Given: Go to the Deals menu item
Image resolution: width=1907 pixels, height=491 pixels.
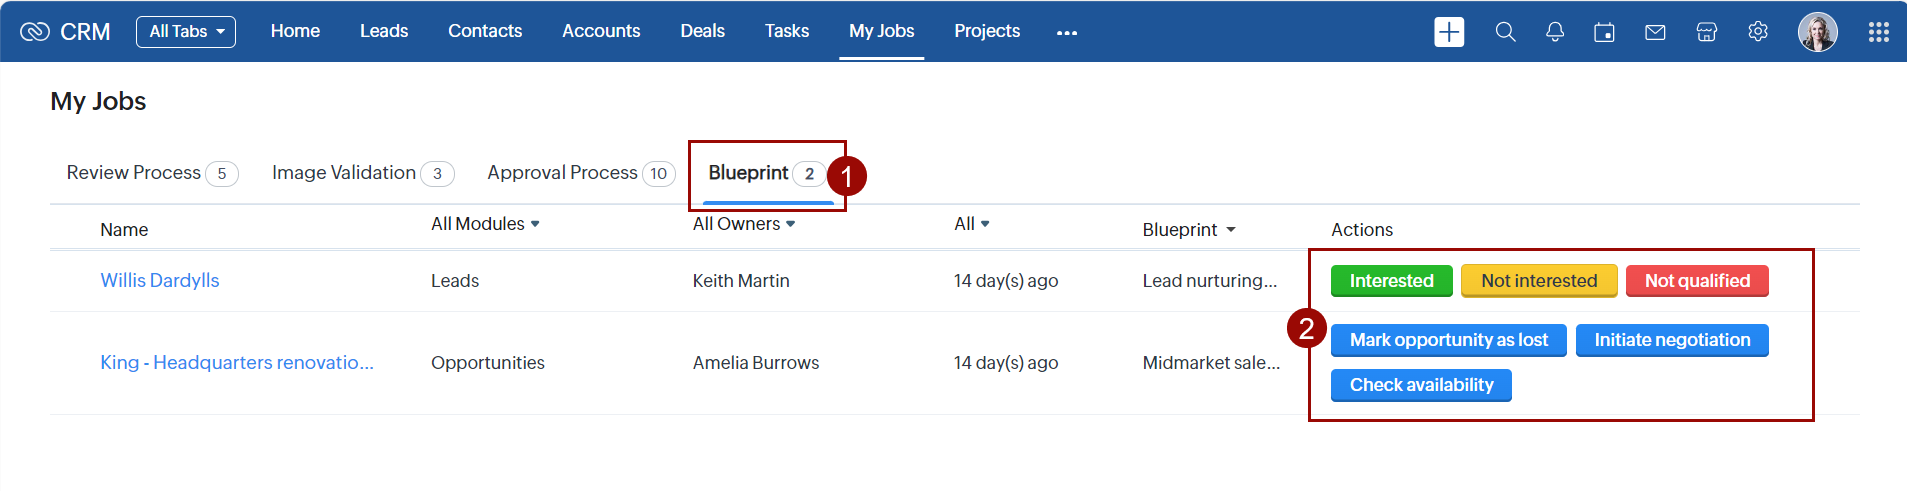Looking at the screenshot, I should [702, 31].
